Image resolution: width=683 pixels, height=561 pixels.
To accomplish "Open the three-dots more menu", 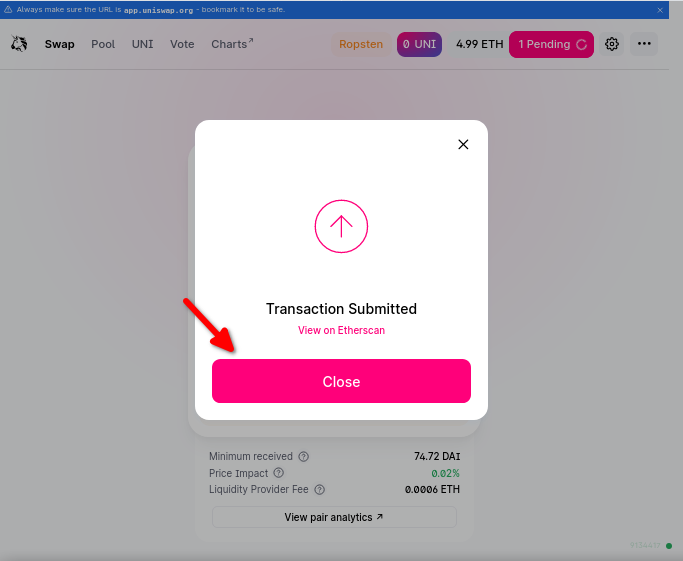I will [x=644, y=44].
